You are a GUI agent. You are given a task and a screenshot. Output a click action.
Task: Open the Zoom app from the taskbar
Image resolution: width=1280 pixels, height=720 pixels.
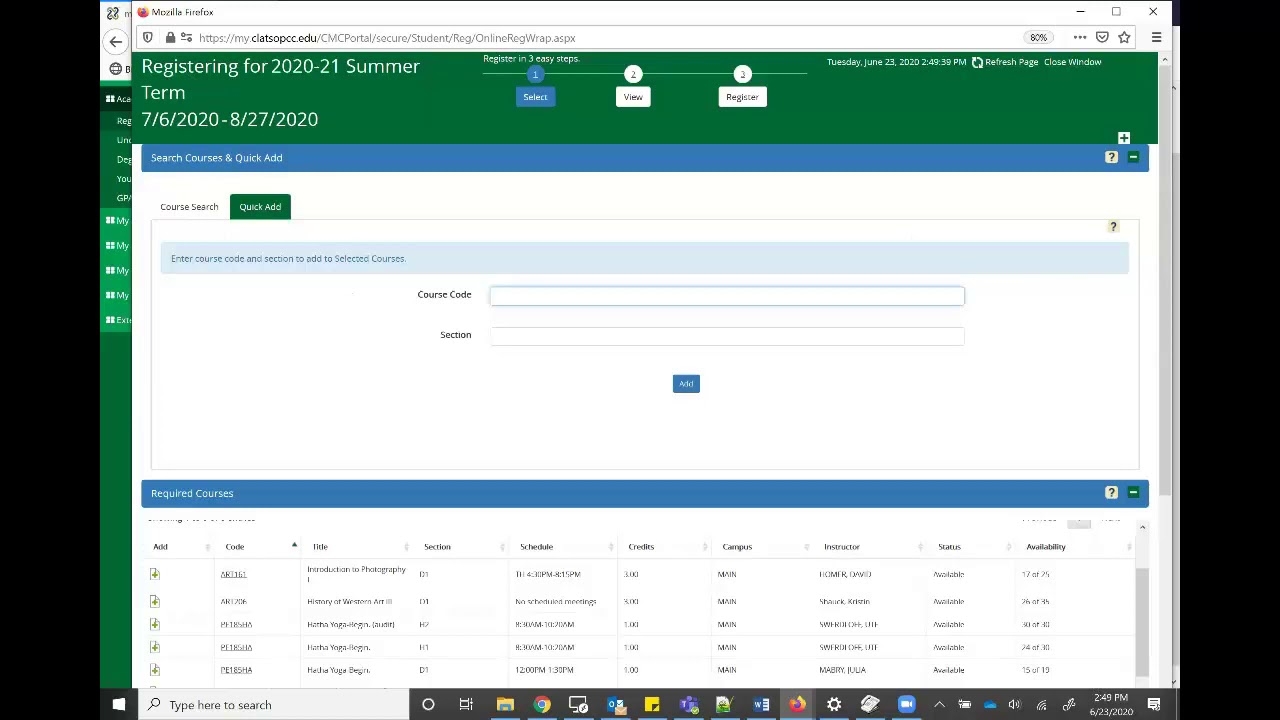click(906, 705)
